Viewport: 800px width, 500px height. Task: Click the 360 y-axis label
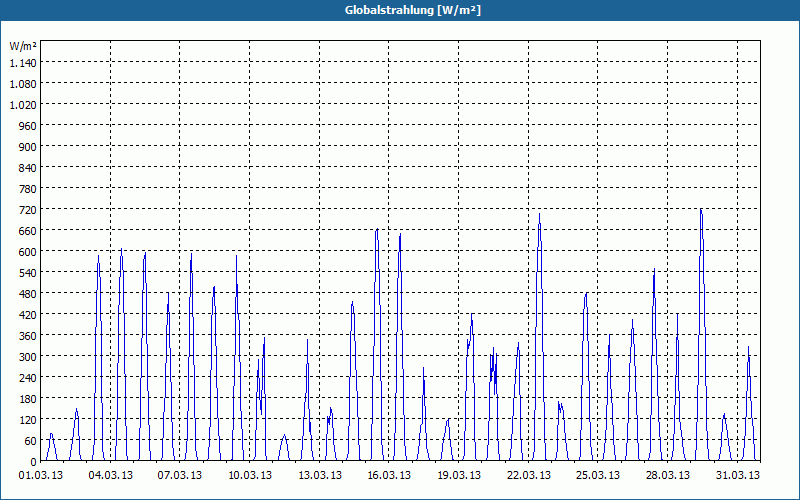(28, 335)
